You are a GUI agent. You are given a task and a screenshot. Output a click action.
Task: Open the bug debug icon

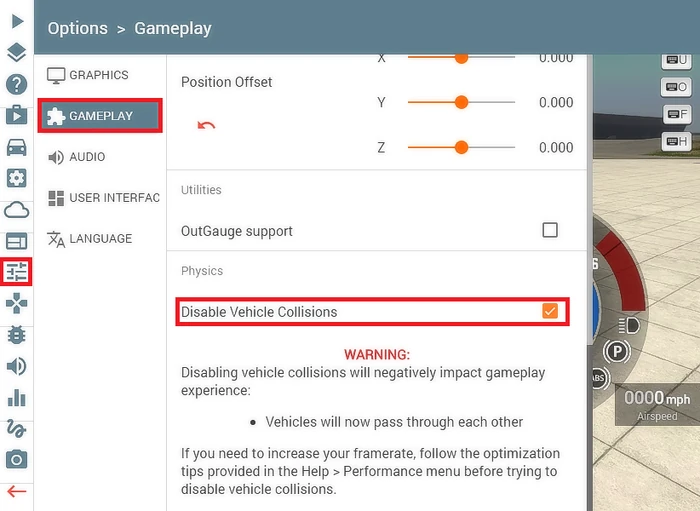[17, 335]
